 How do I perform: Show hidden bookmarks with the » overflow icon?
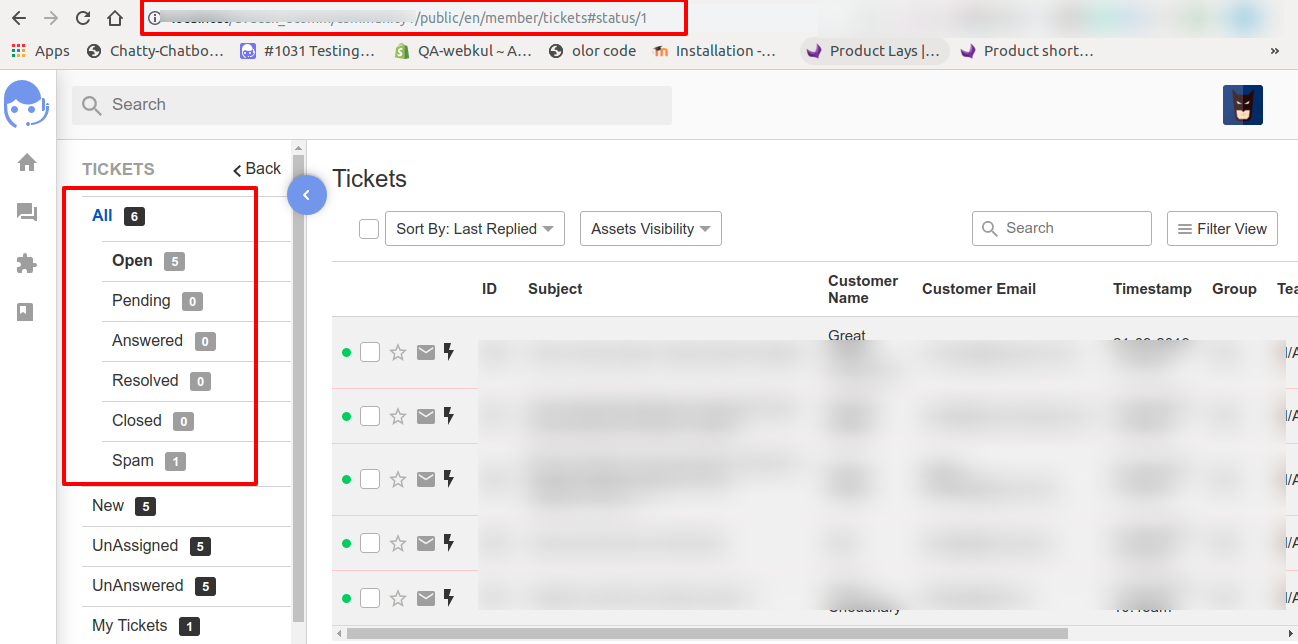click(1274, 51)
